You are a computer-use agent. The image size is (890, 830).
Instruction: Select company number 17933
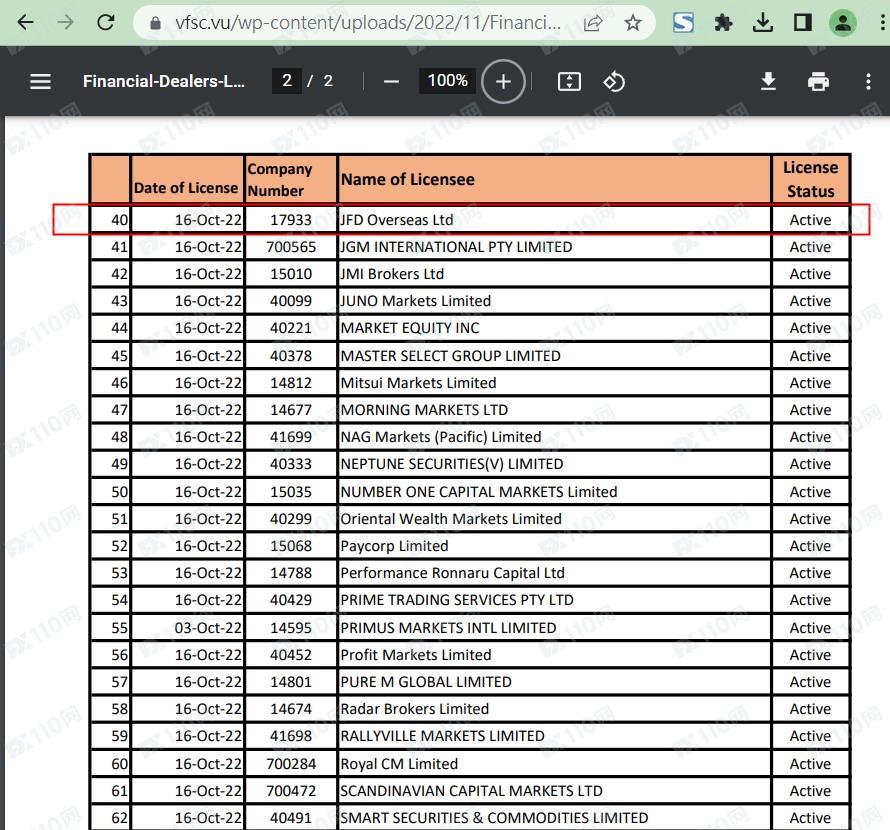pyautogui.click(x=291, y=220)
